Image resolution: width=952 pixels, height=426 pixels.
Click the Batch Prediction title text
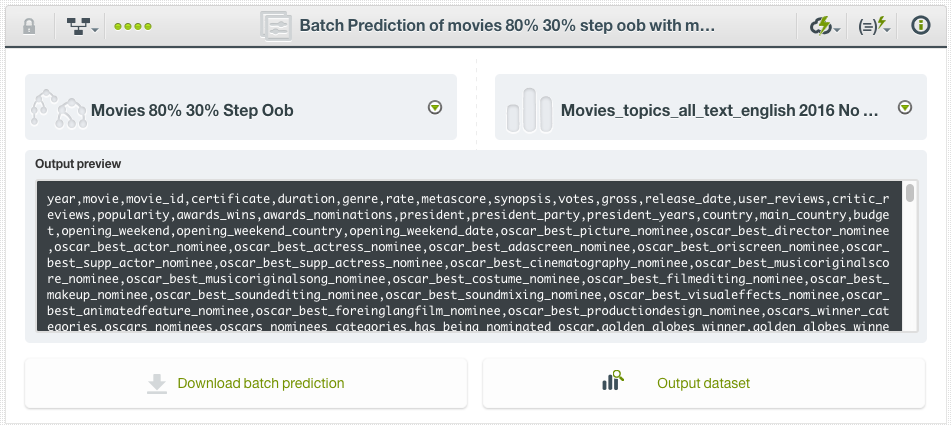click(x=507, y=27)
